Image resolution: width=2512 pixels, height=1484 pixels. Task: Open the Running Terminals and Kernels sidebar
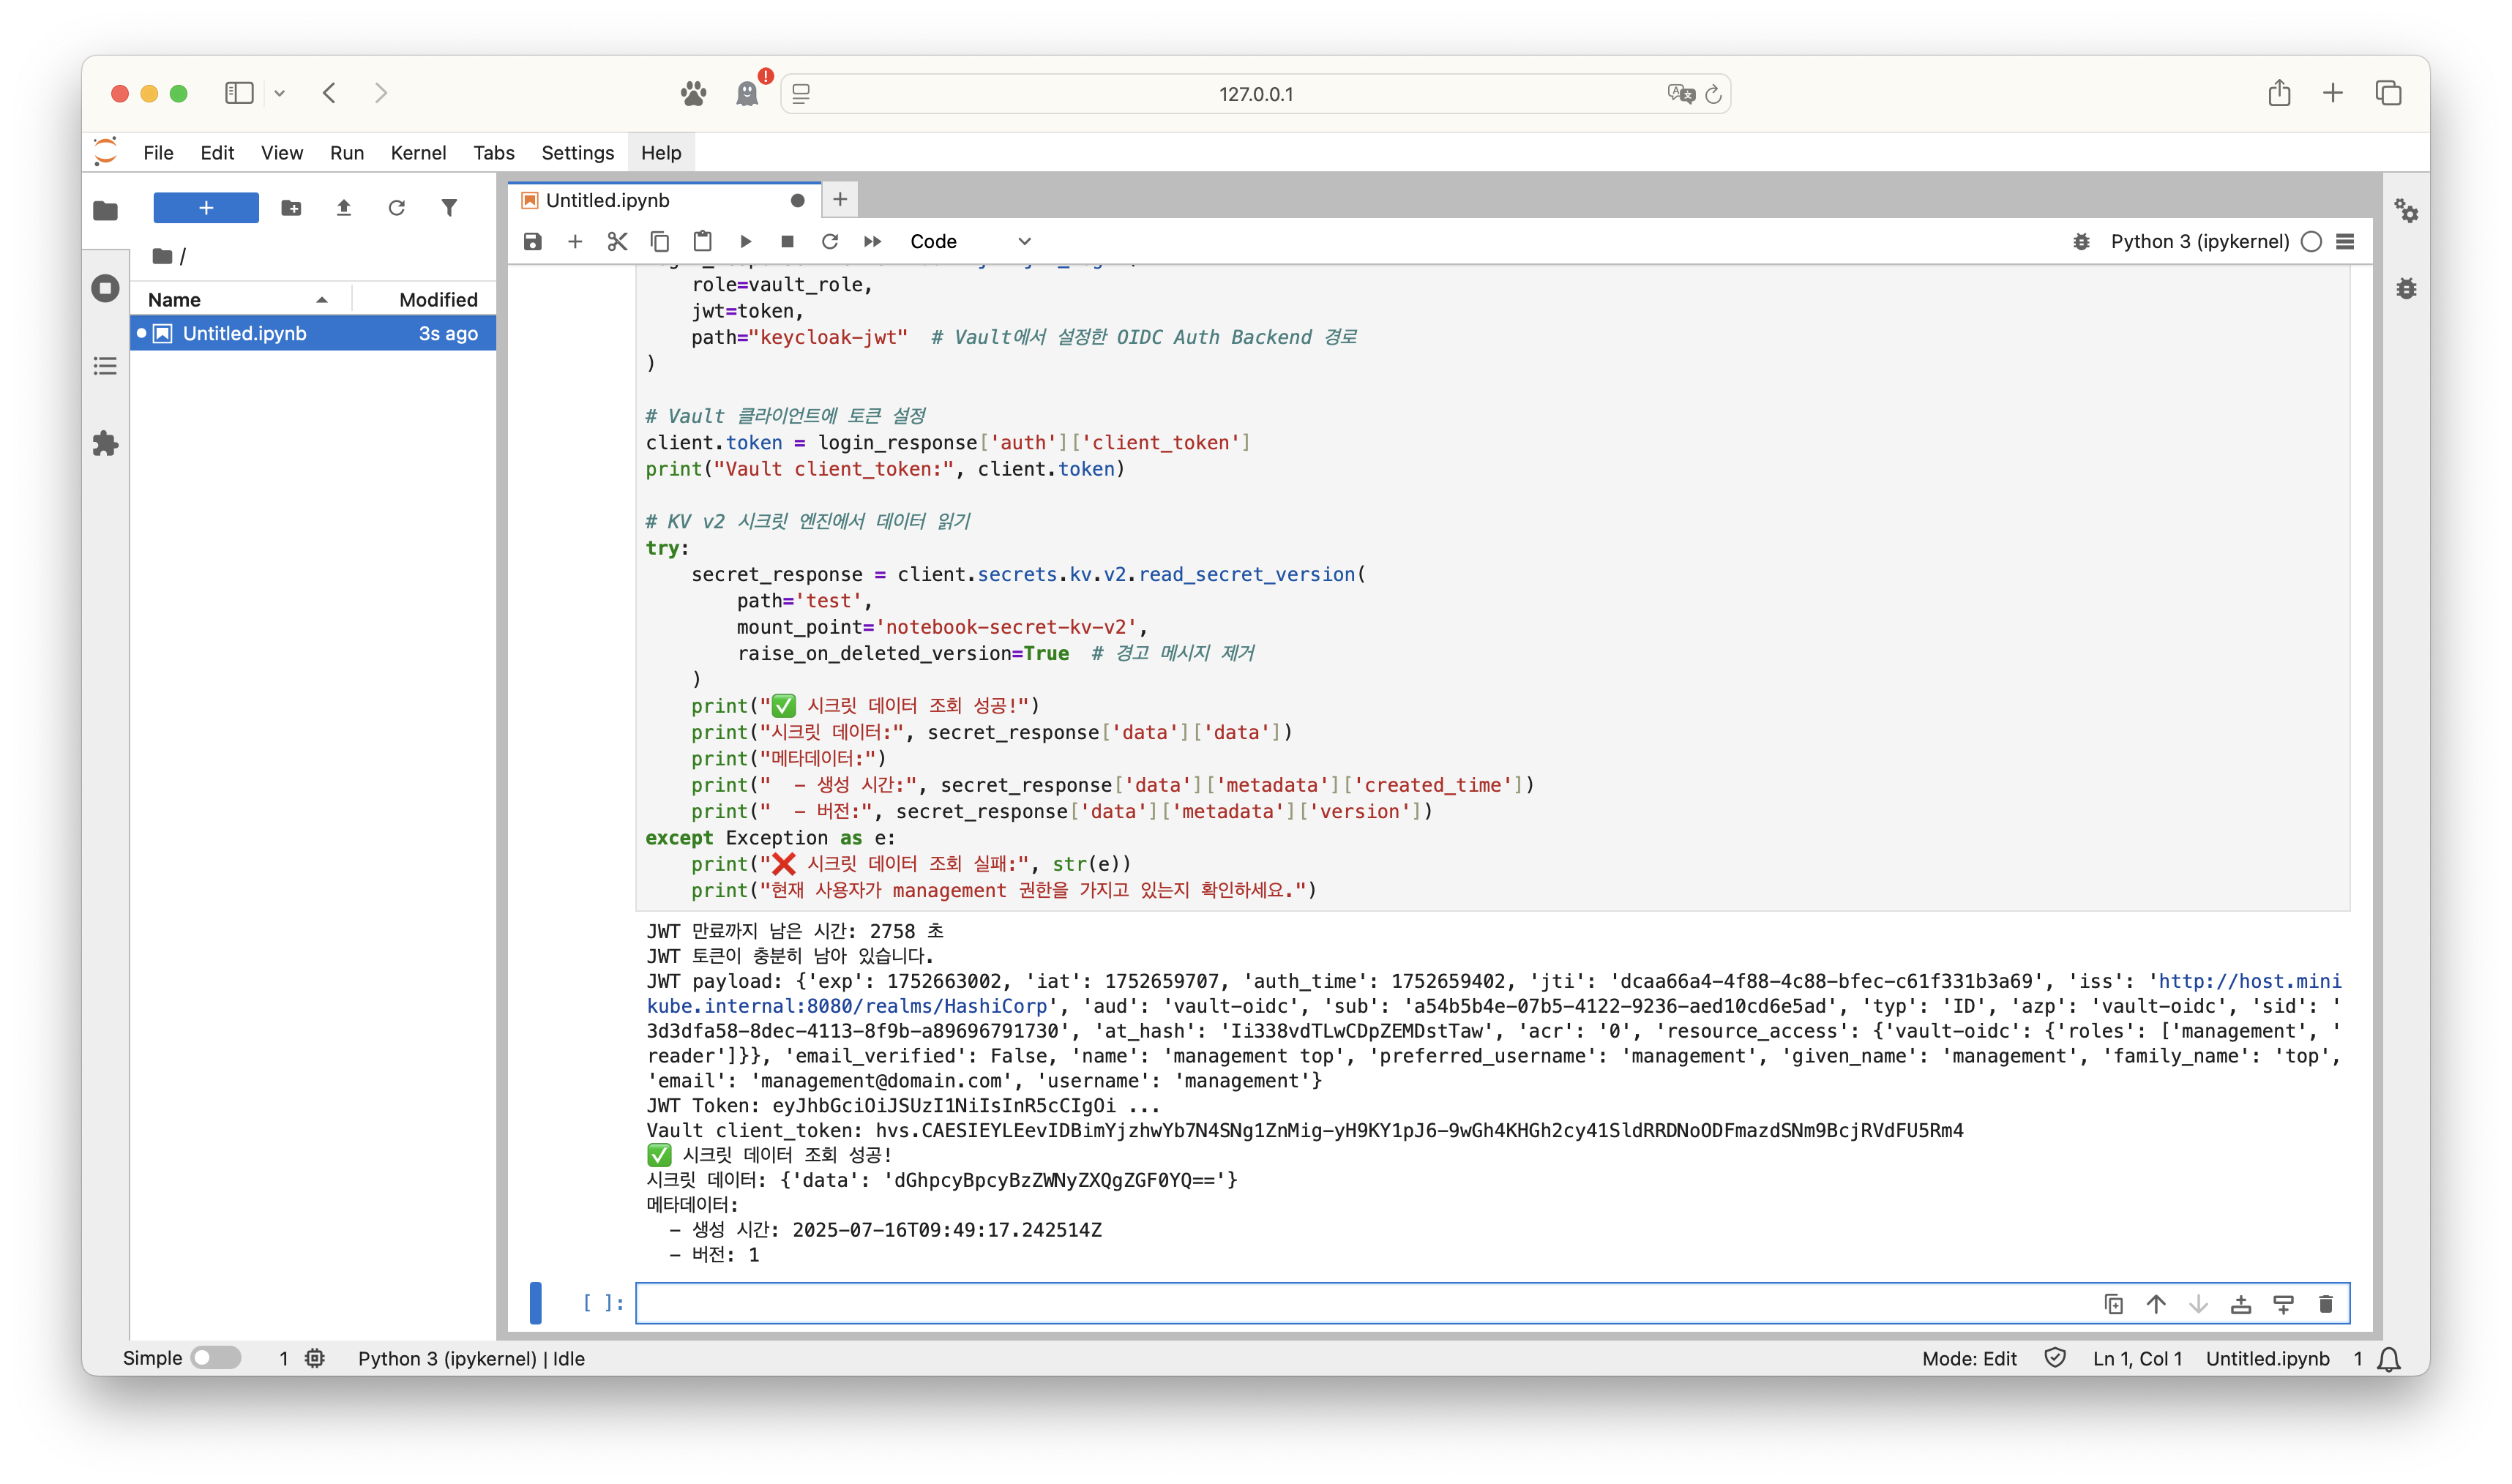(x=105, y=289)
